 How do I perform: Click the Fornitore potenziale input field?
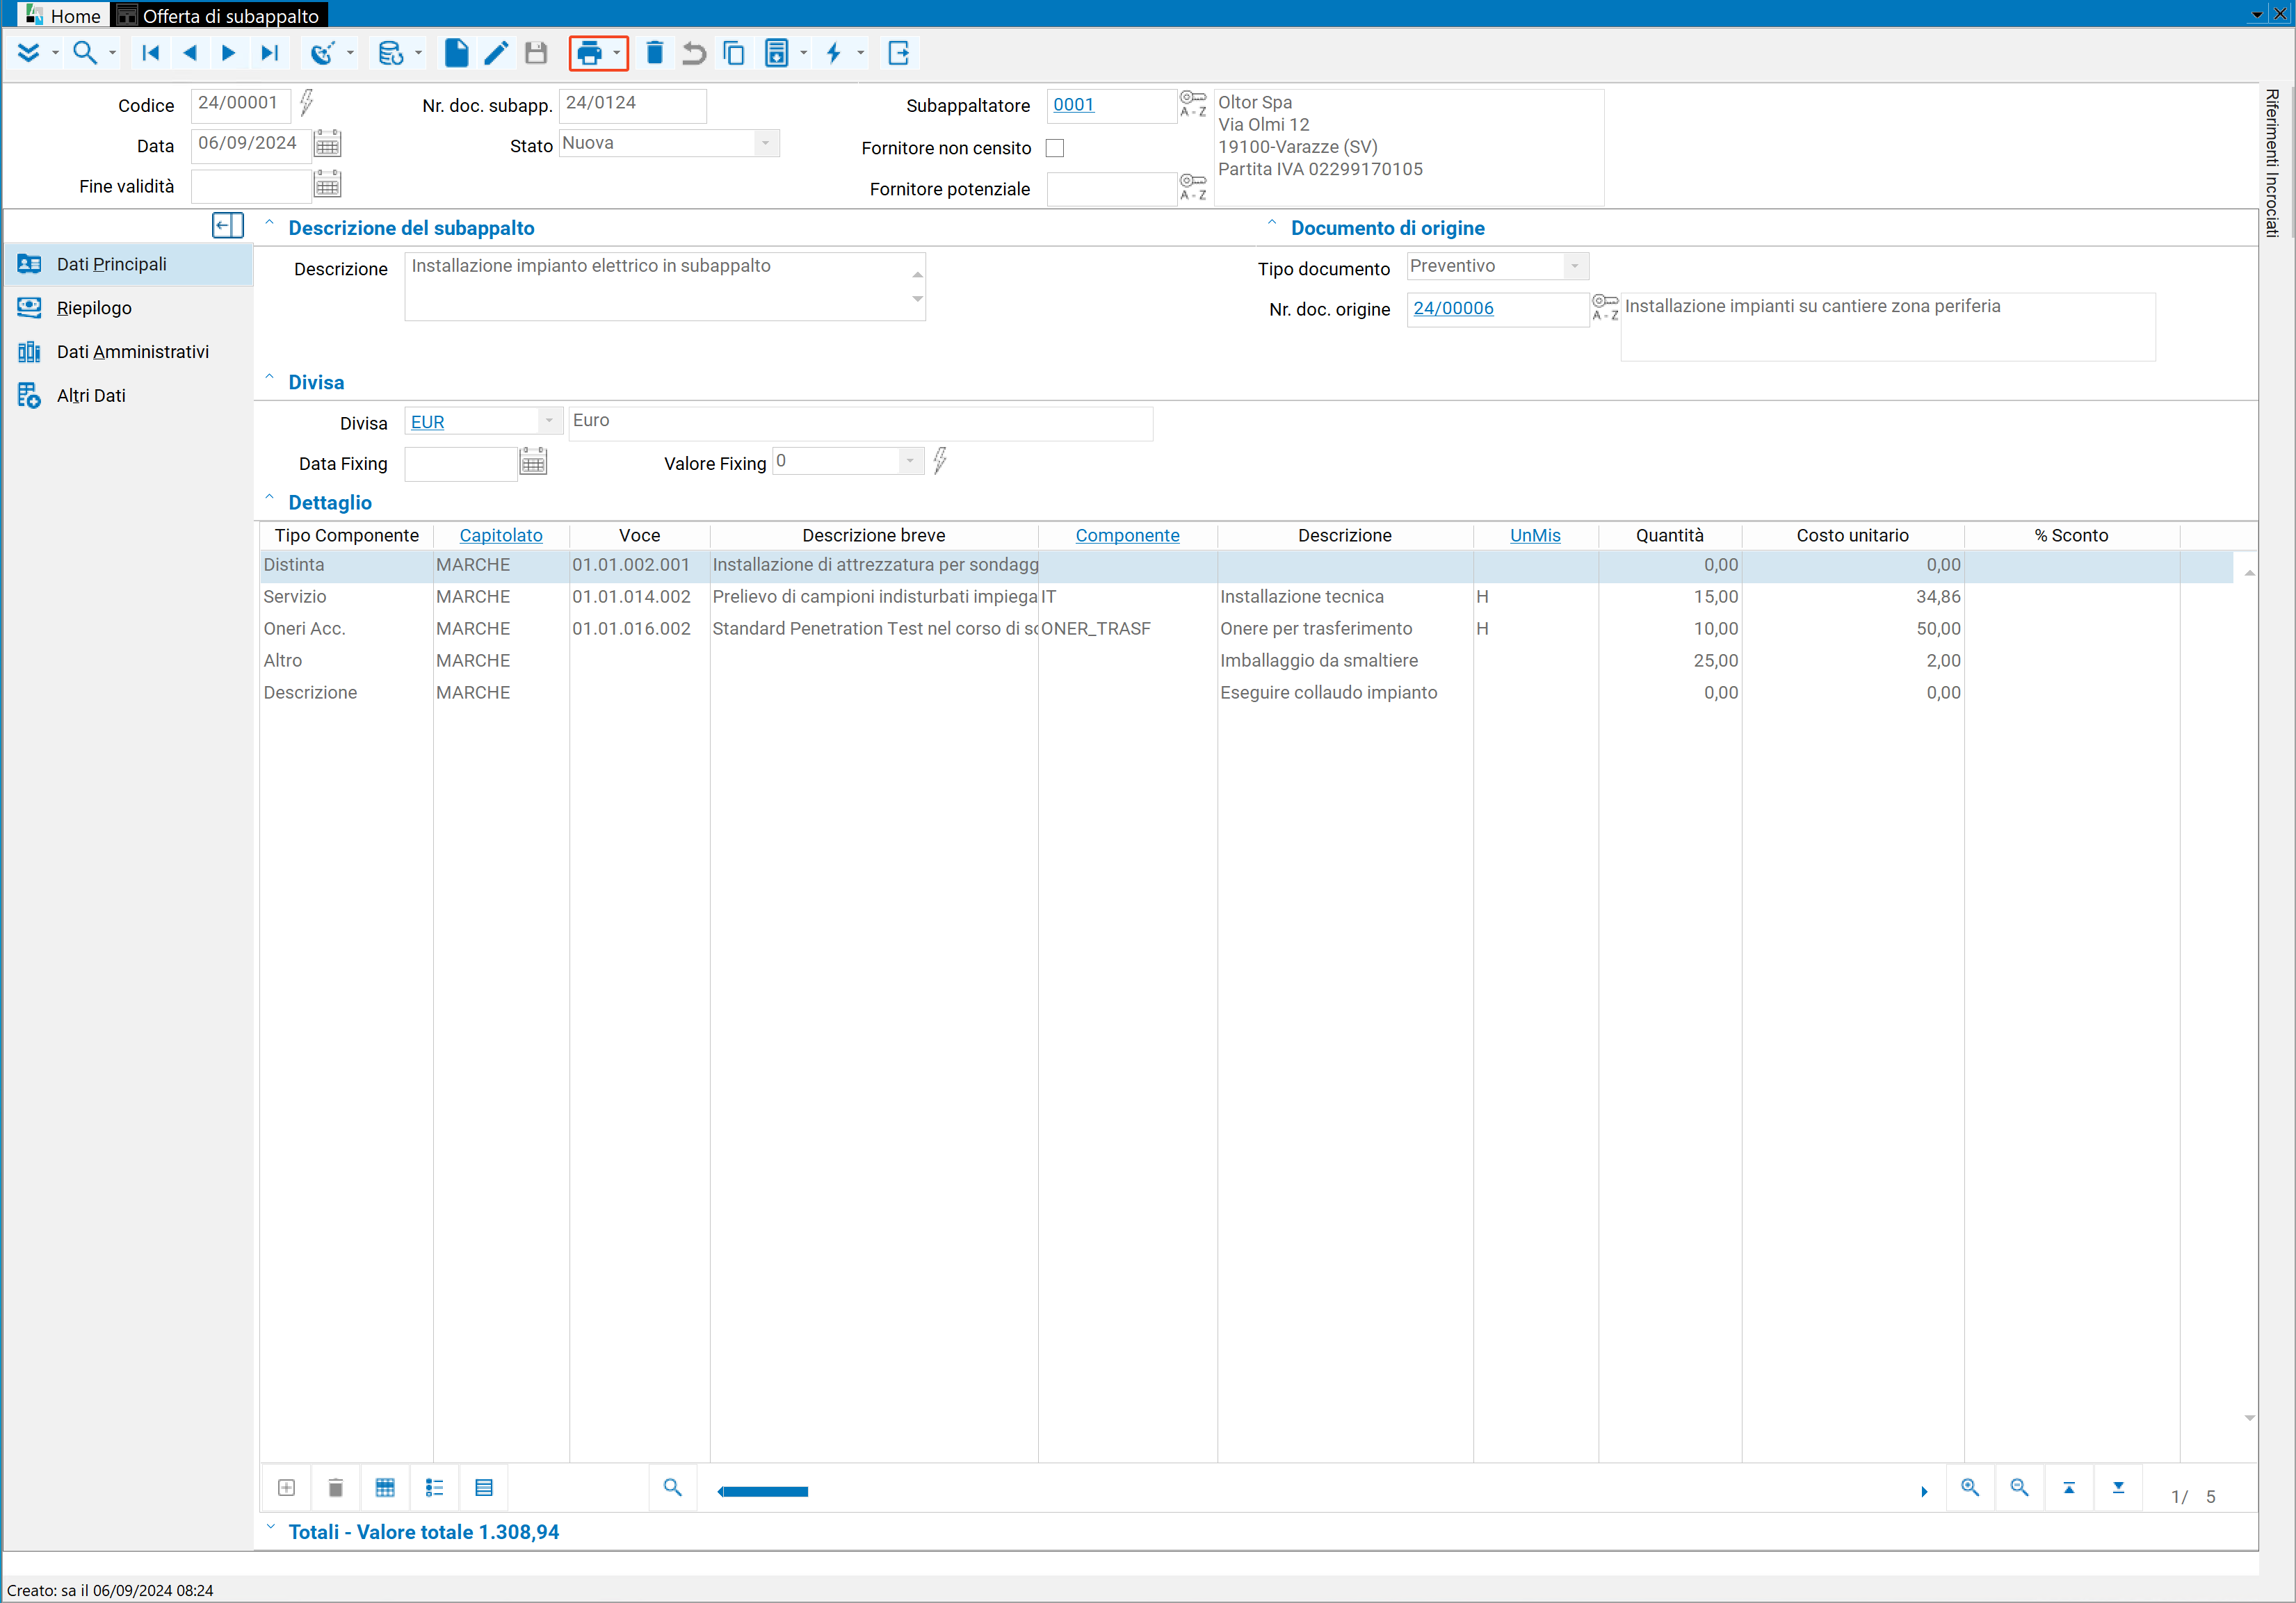point(1111,189)
